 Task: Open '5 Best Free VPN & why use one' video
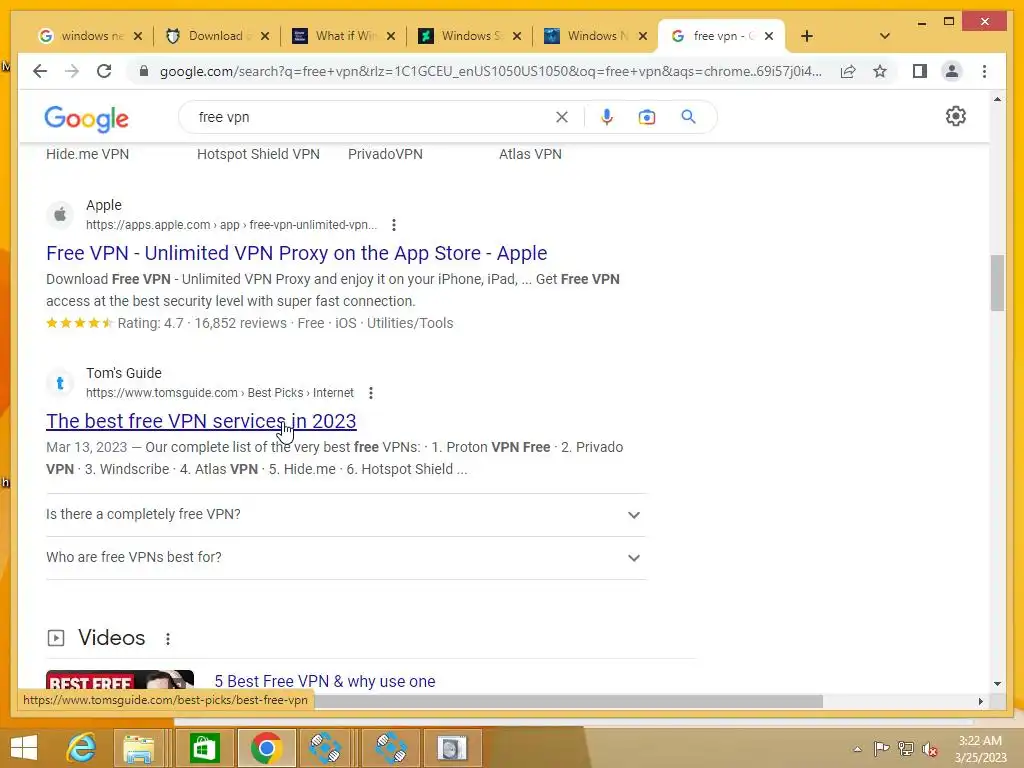[x=325, y=681]
